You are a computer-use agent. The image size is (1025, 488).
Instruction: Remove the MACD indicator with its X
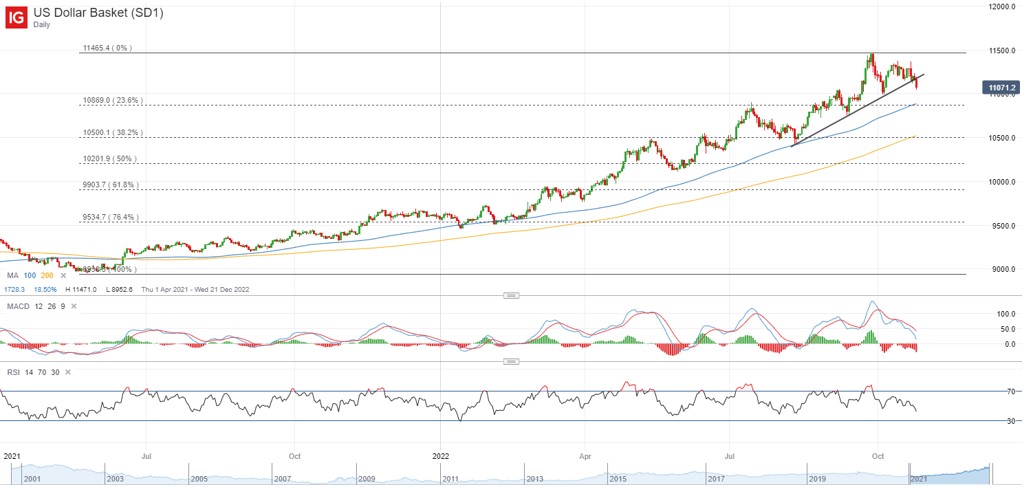74,306
